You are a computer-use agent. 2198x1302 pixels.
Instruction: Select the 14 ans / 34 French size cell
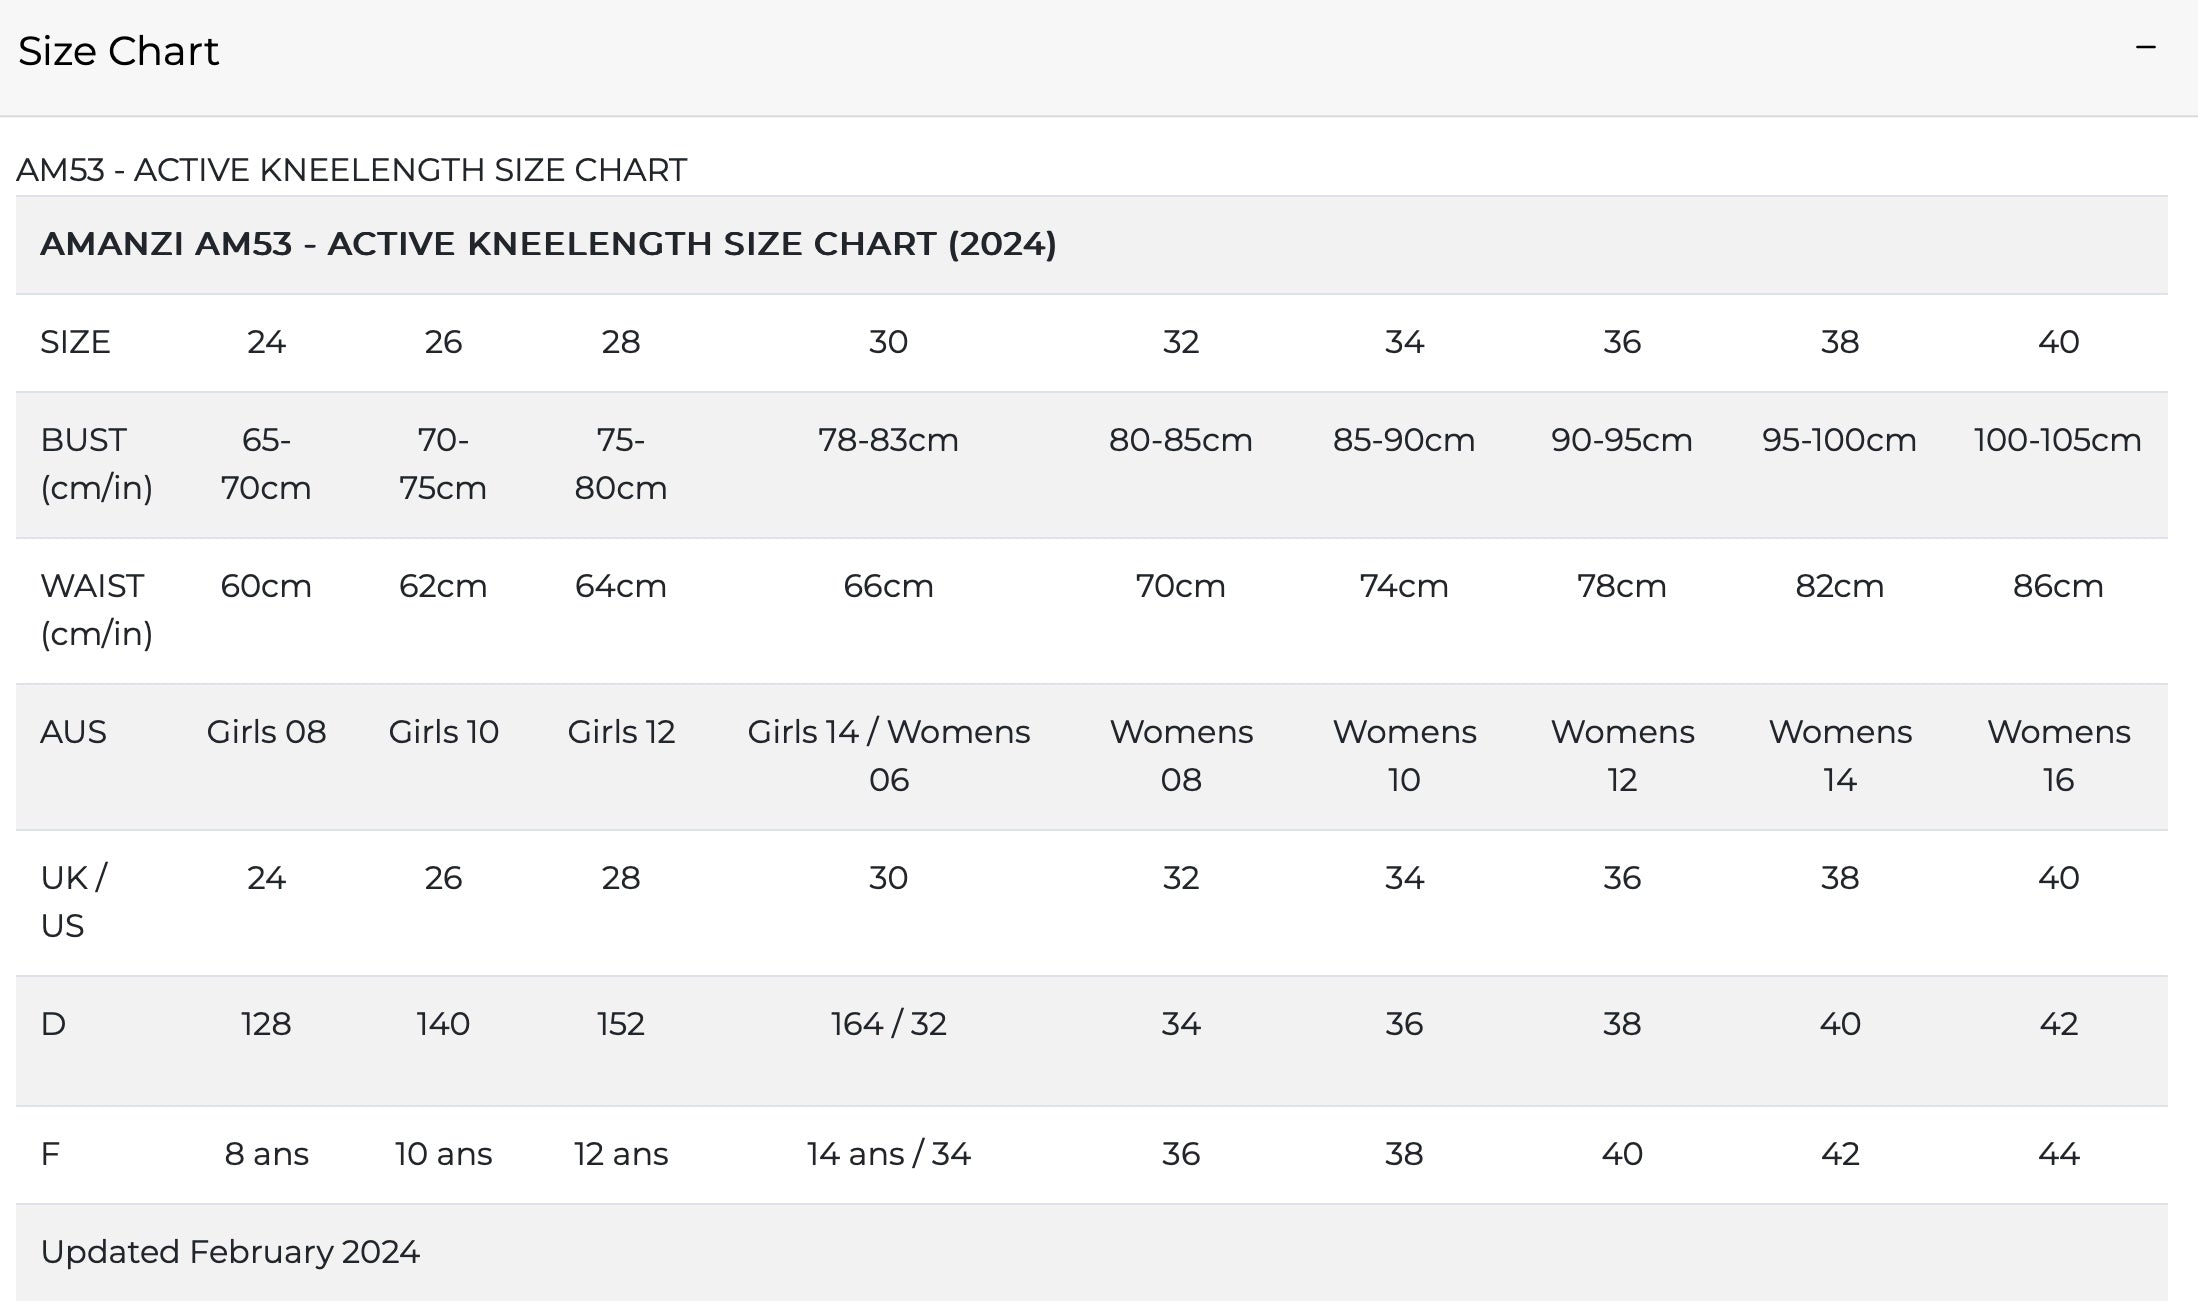(x=888, y=1154)
